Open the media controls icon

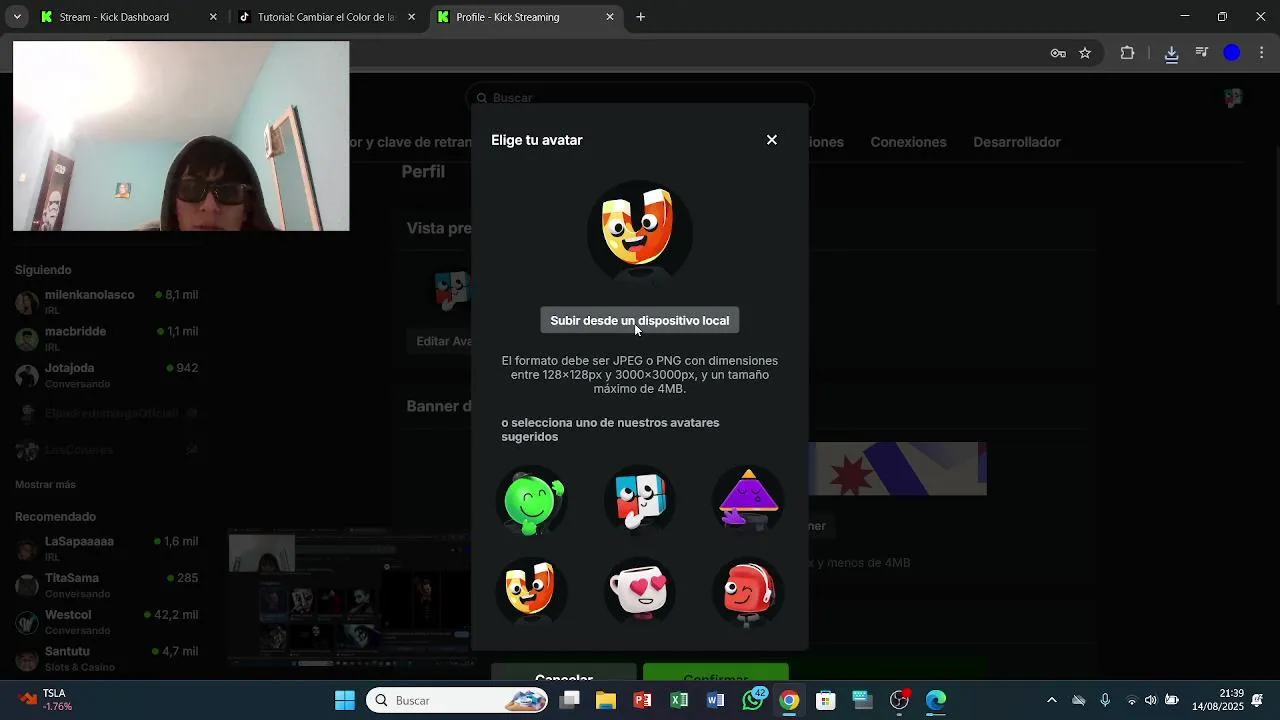point(1202,53)
